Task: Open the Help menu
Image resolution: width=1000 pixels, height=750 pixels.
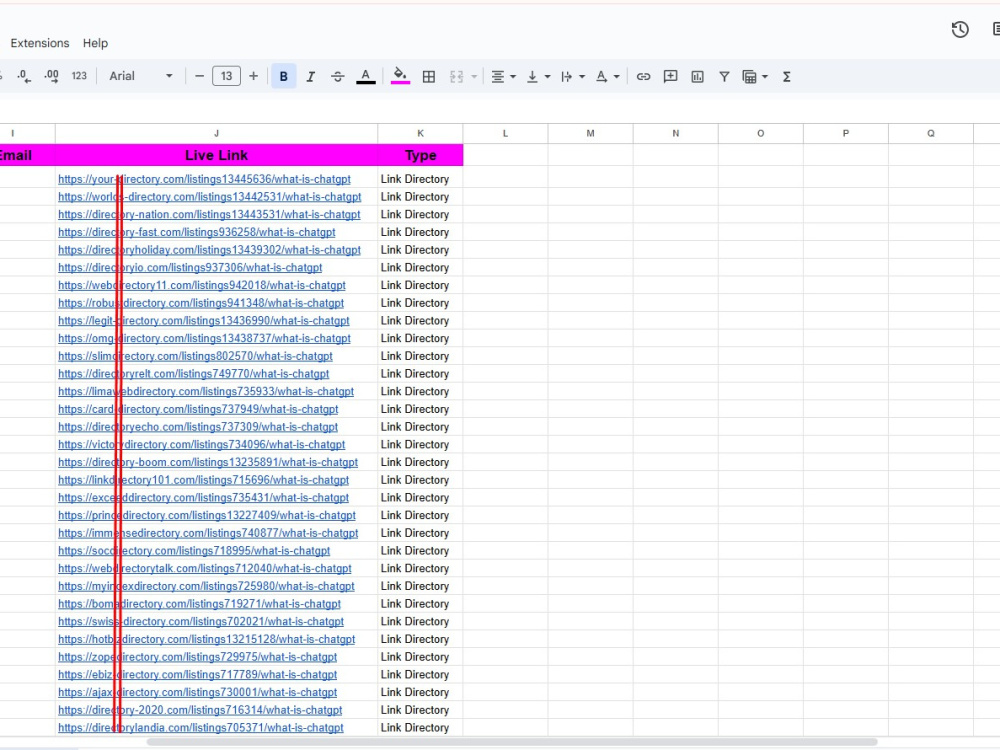Action: (95, 43)
